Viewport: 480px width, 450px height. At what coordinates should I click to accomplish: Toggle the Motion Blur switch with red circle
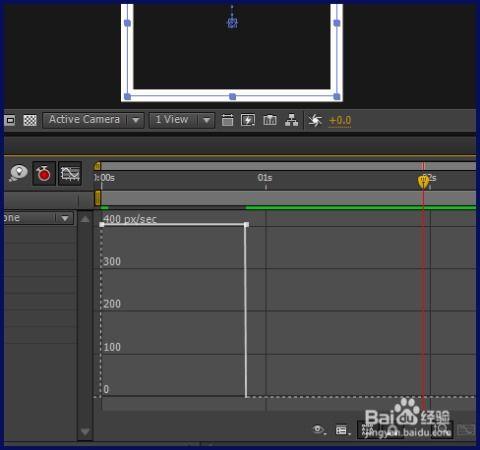coord(44,173)
